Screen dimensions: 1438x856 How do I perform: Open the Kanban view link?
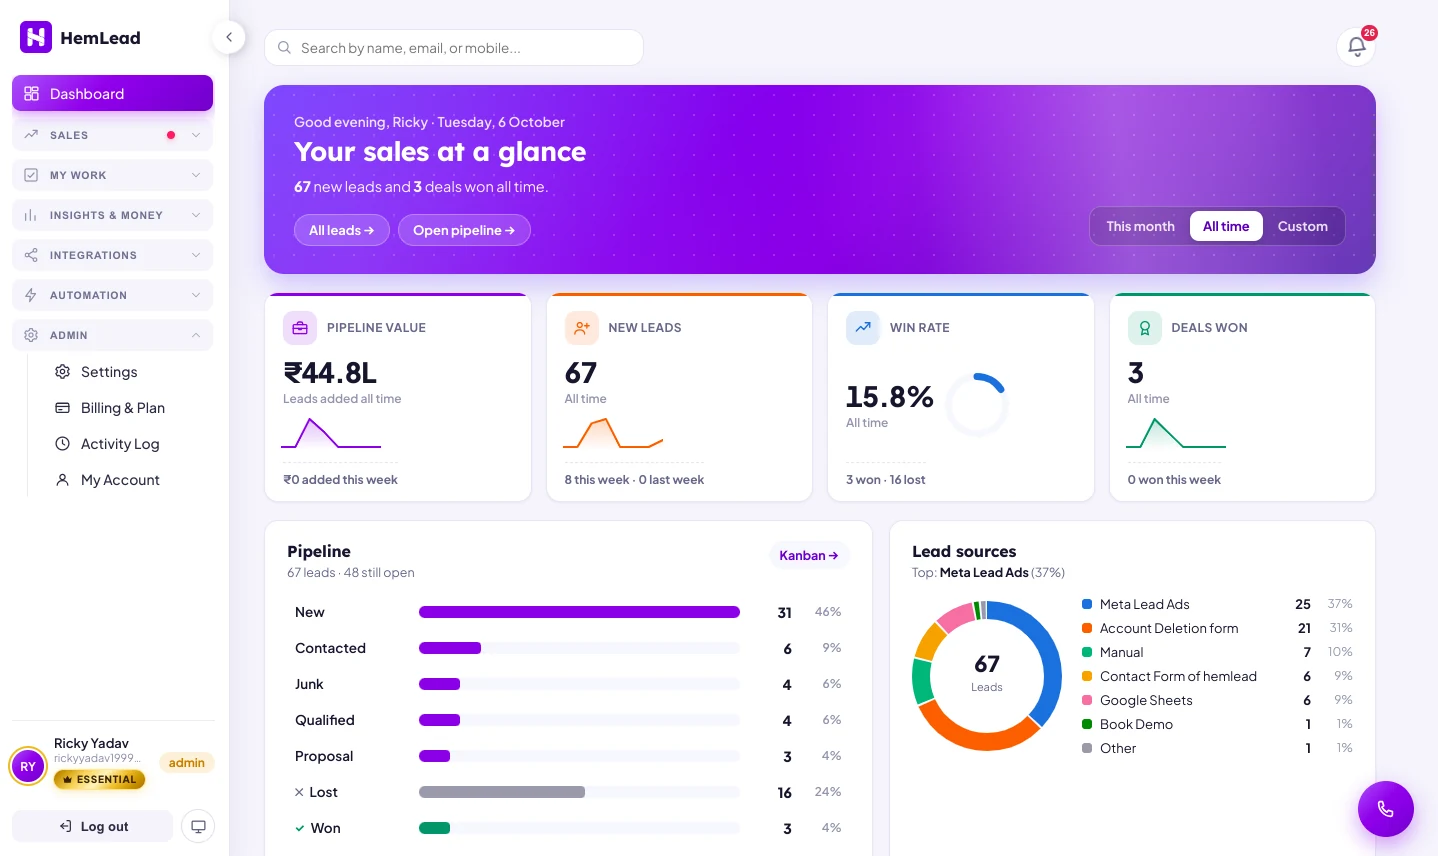pyautogui.click(x=809, y=555)
